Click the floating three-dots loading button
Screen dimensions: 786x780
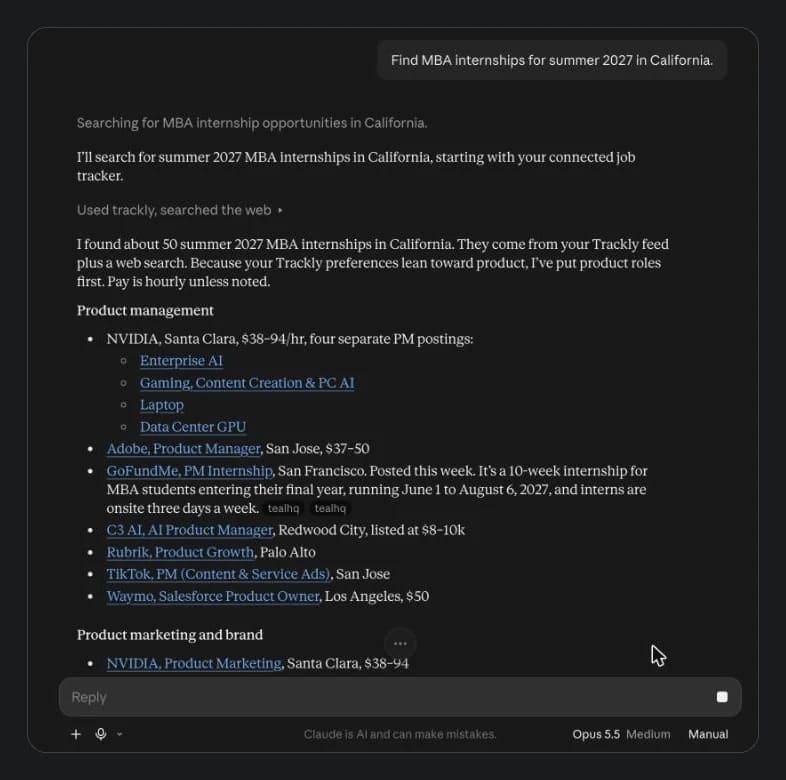400,643
